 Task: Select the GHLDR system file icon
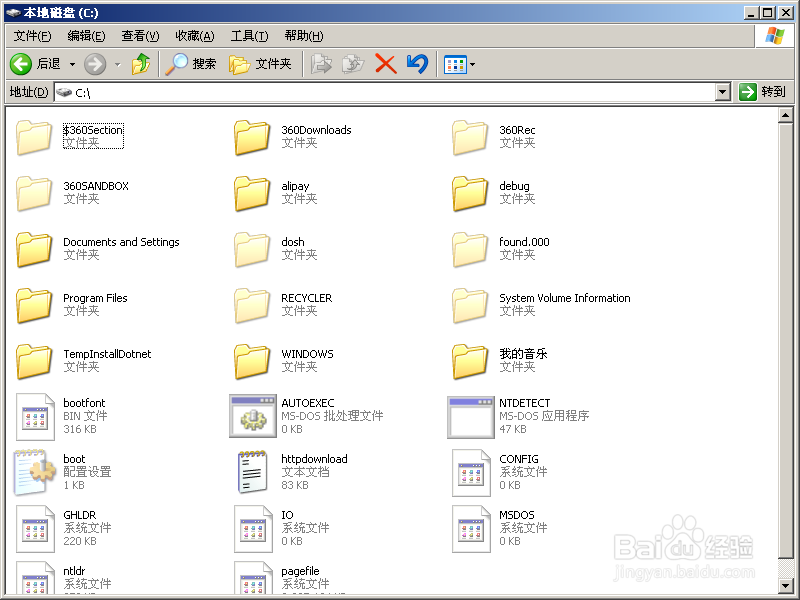(x=35, y=529)
